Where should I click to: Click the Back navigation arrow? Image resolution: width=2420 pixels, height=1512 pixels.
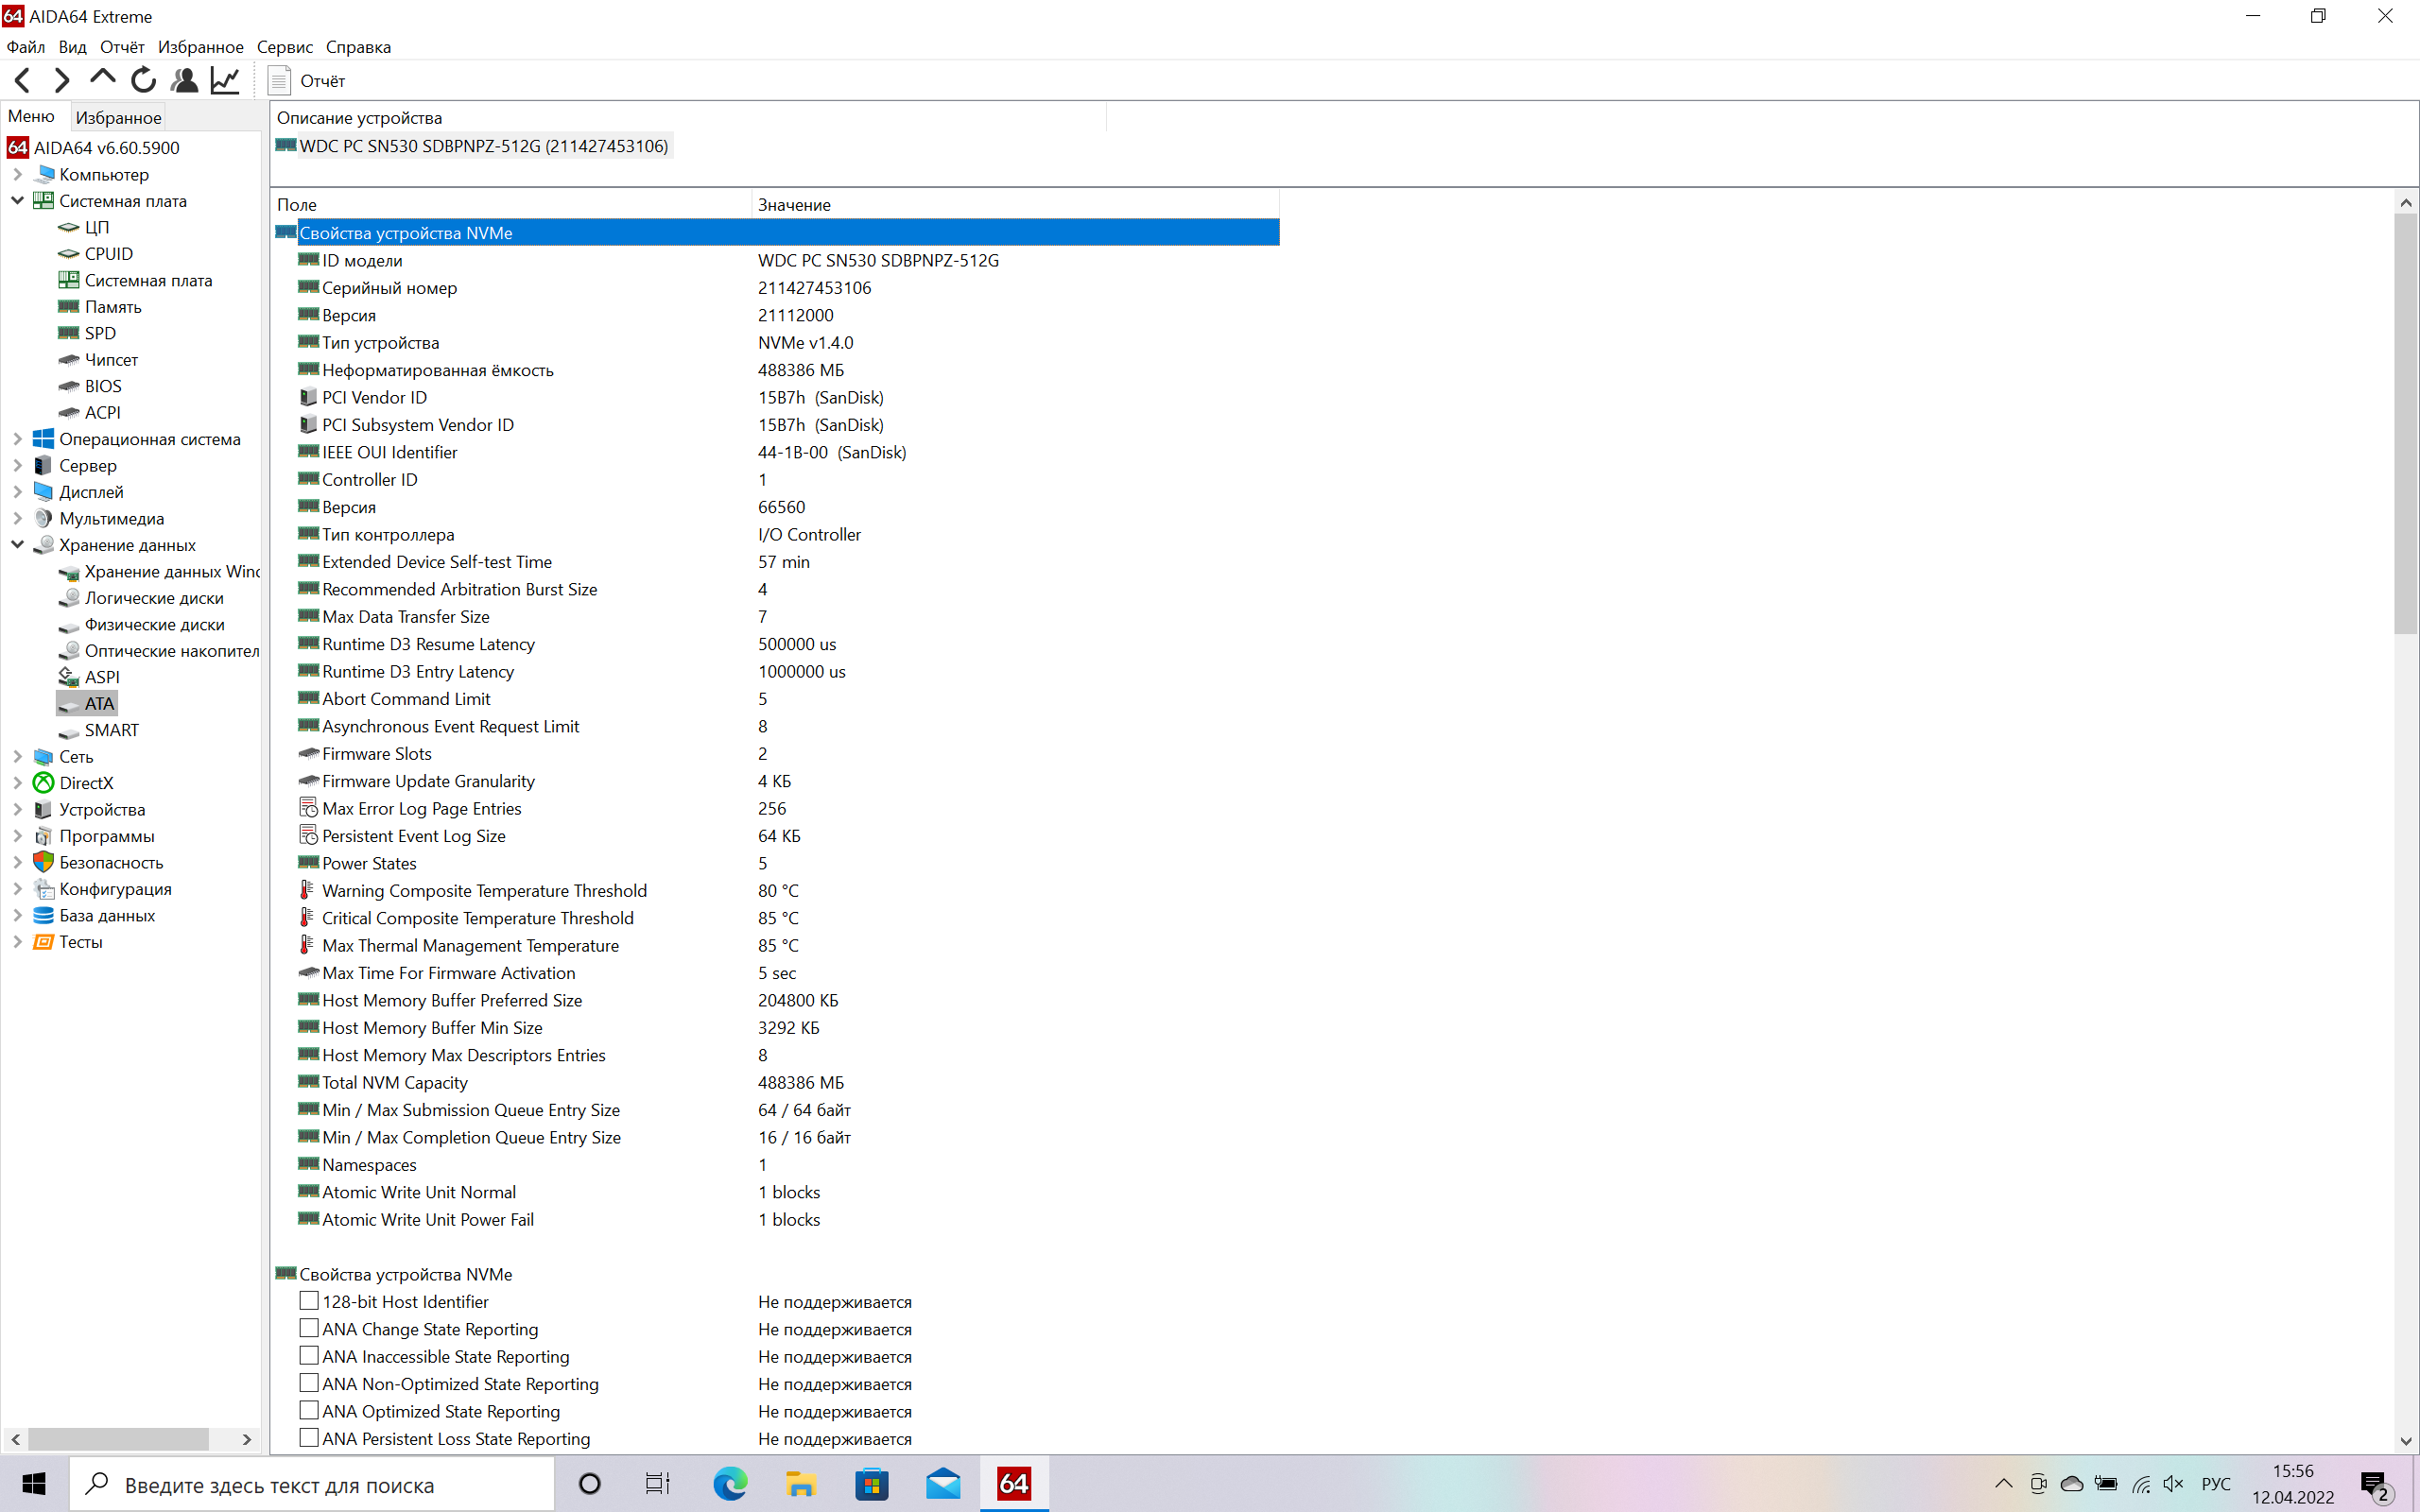click(x=23, y=80)
